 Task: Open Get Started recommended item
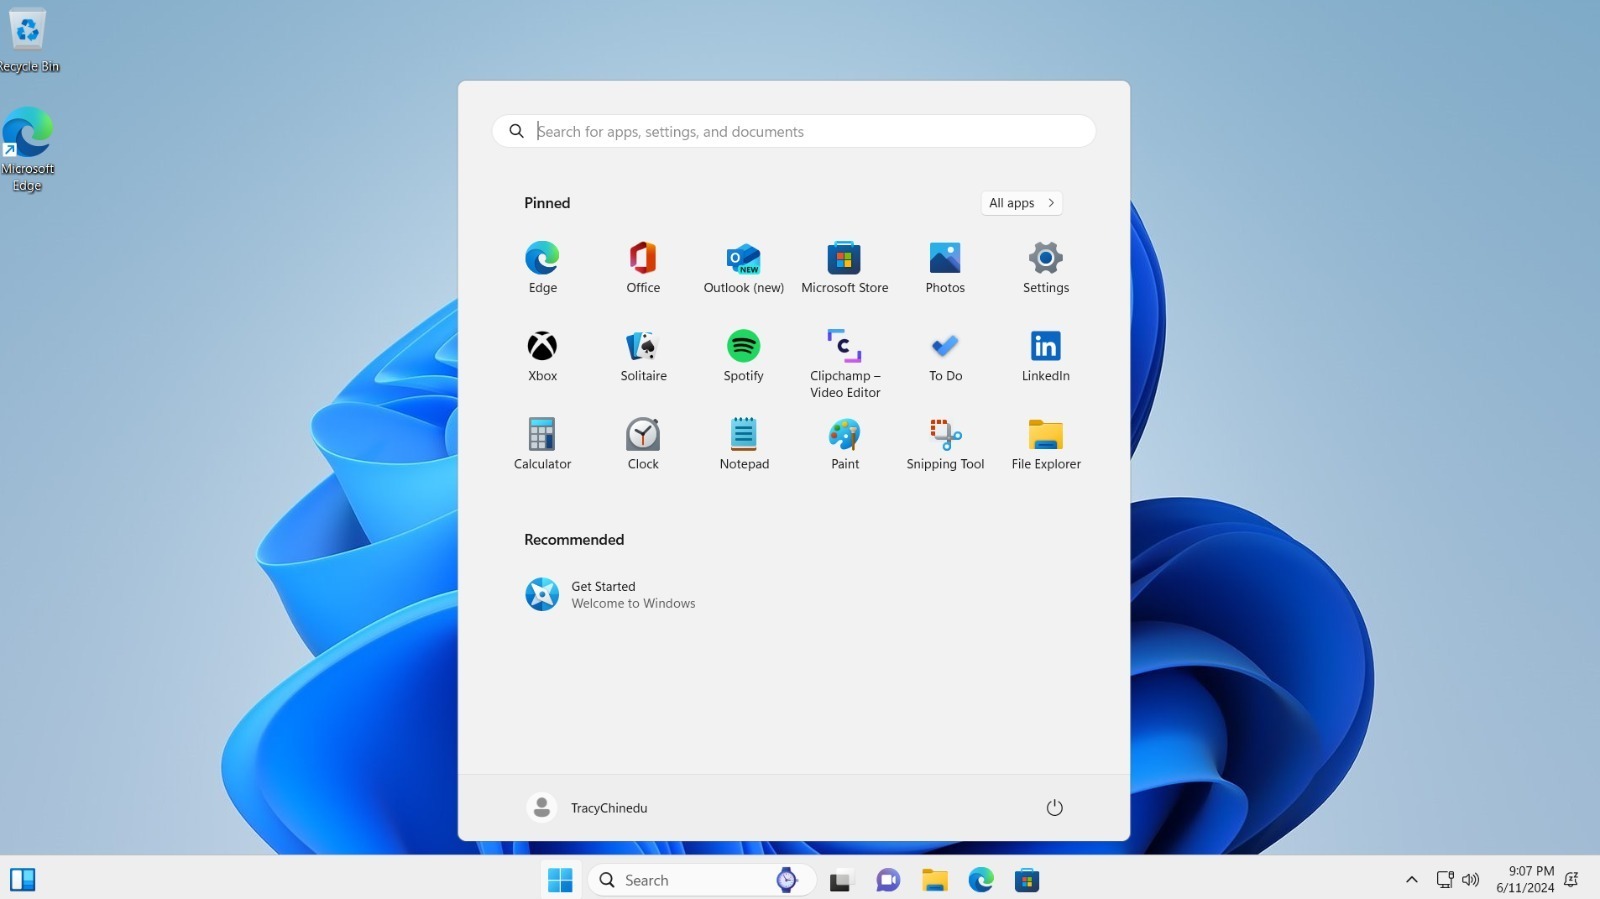[610, 594]
